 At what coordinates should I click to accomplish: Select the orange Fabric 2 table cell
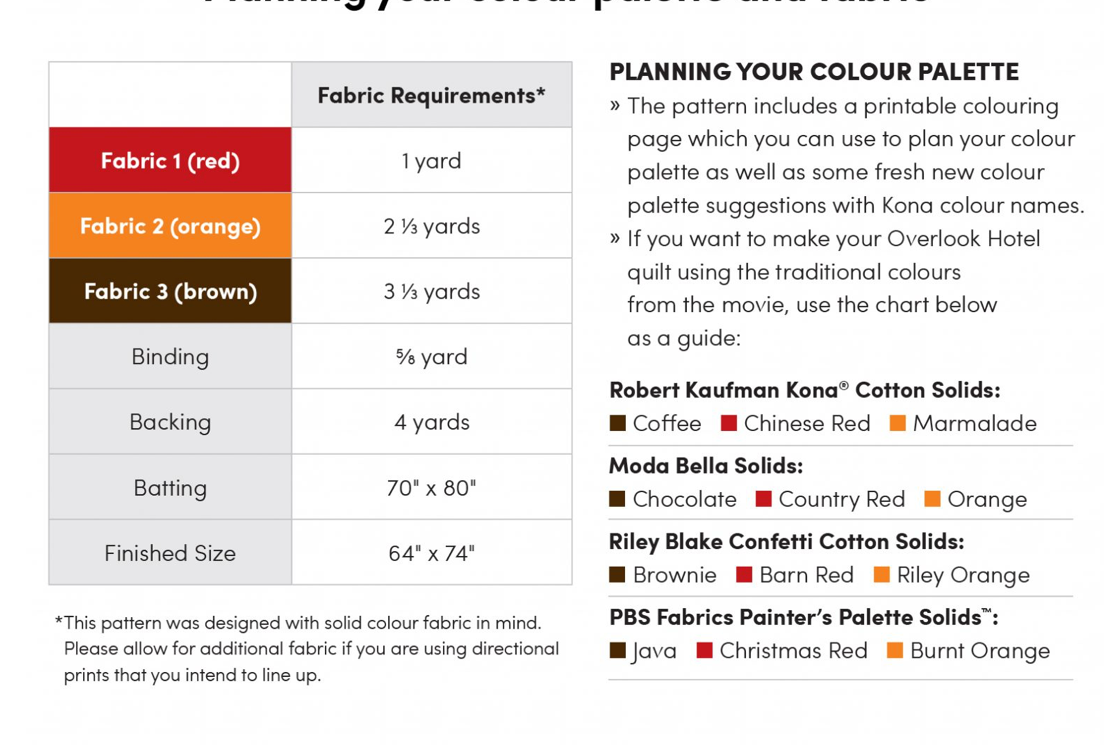point(170,226)
